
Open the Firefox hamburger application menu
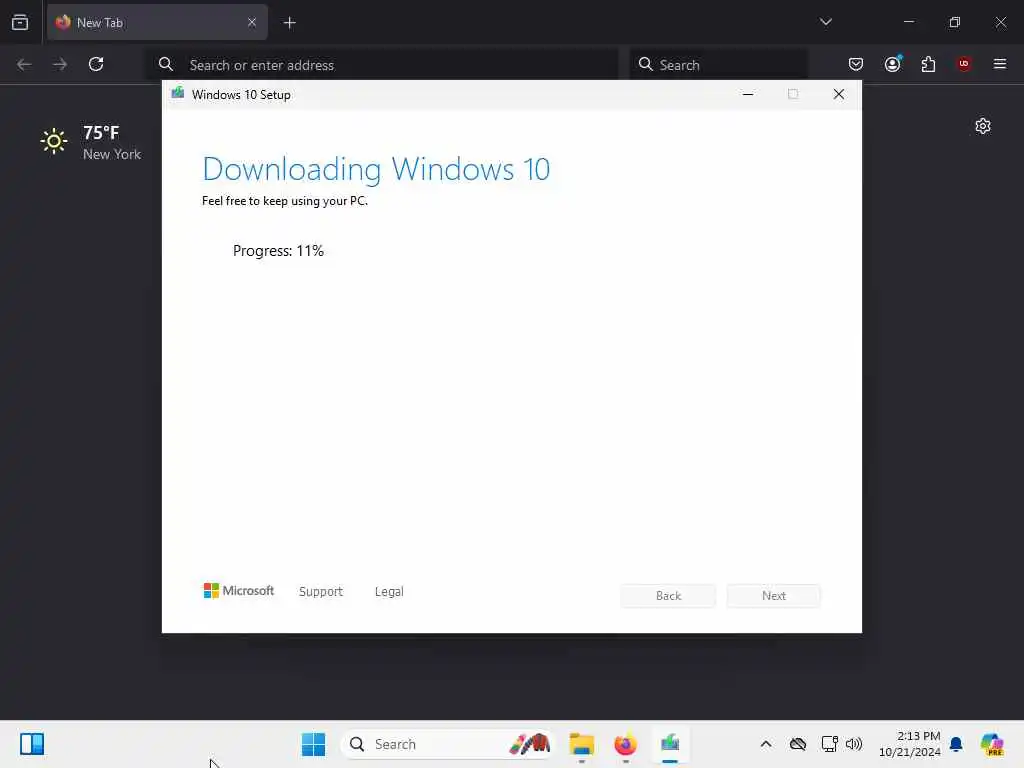point(1000,64)
